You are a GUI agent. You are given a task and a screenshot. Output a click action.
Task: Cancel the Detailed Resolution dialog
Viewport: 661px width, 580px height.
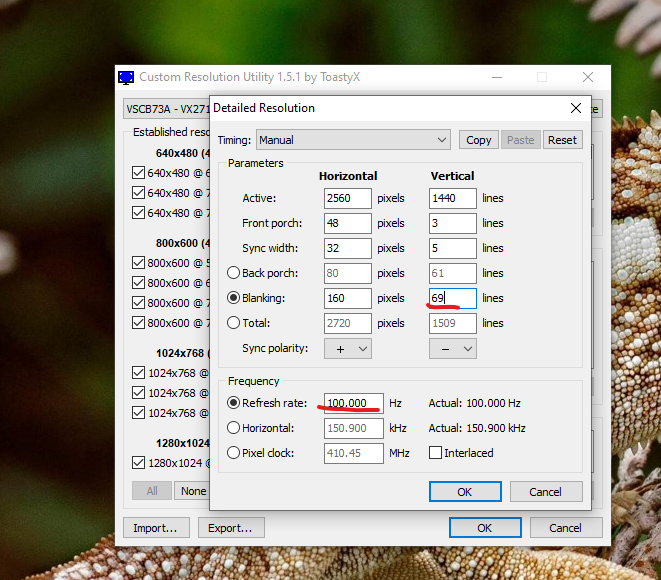pos(546,491)
